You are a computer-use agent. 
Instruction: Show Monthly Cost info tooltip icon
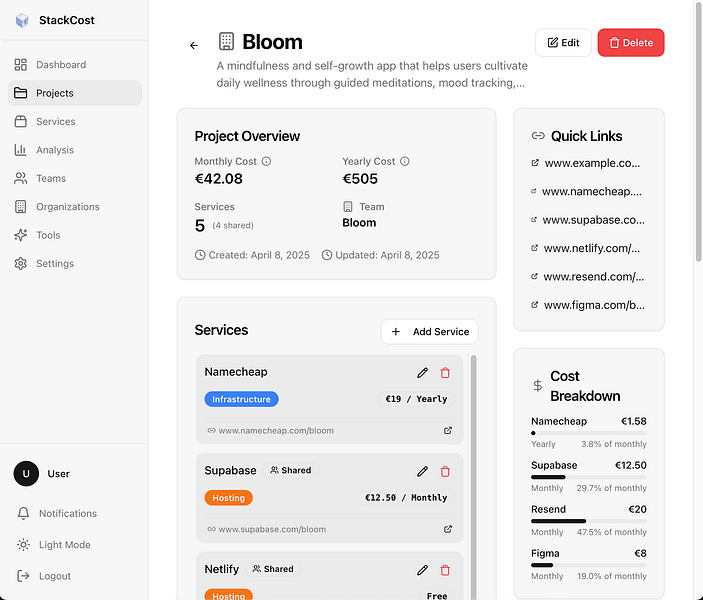(x=266, y=161)
